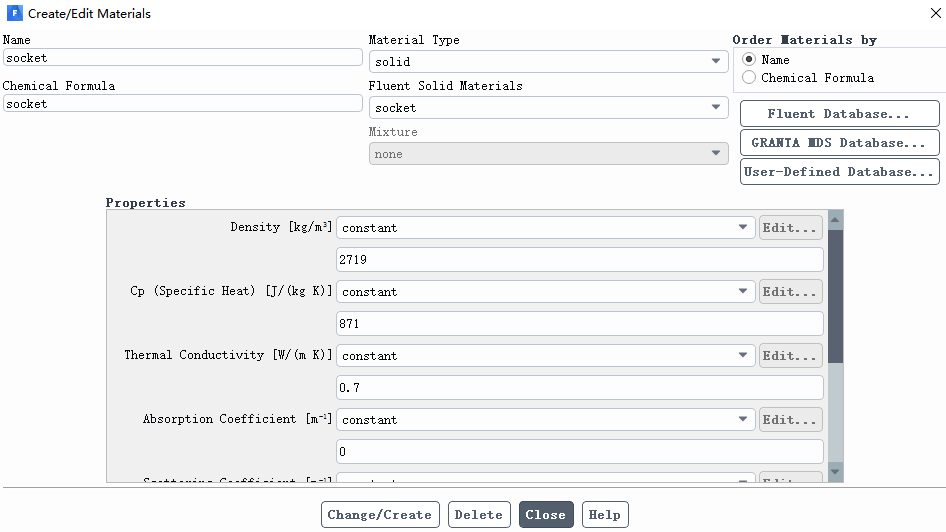Click the Properties section heading
Image resolution: width=946 pixels, height=532 pixels.
coord(145,203)
